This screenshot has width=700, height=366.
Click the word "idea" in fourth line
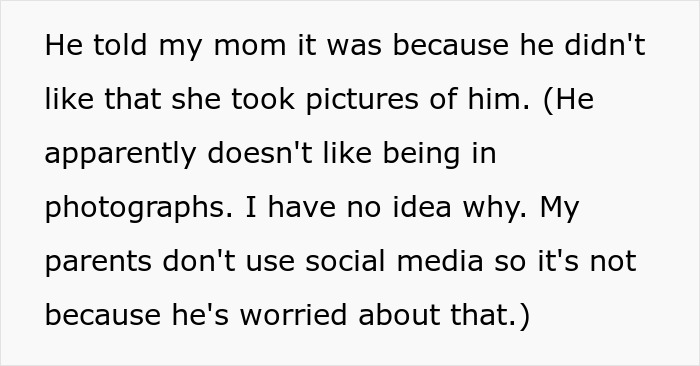[422, 208]
